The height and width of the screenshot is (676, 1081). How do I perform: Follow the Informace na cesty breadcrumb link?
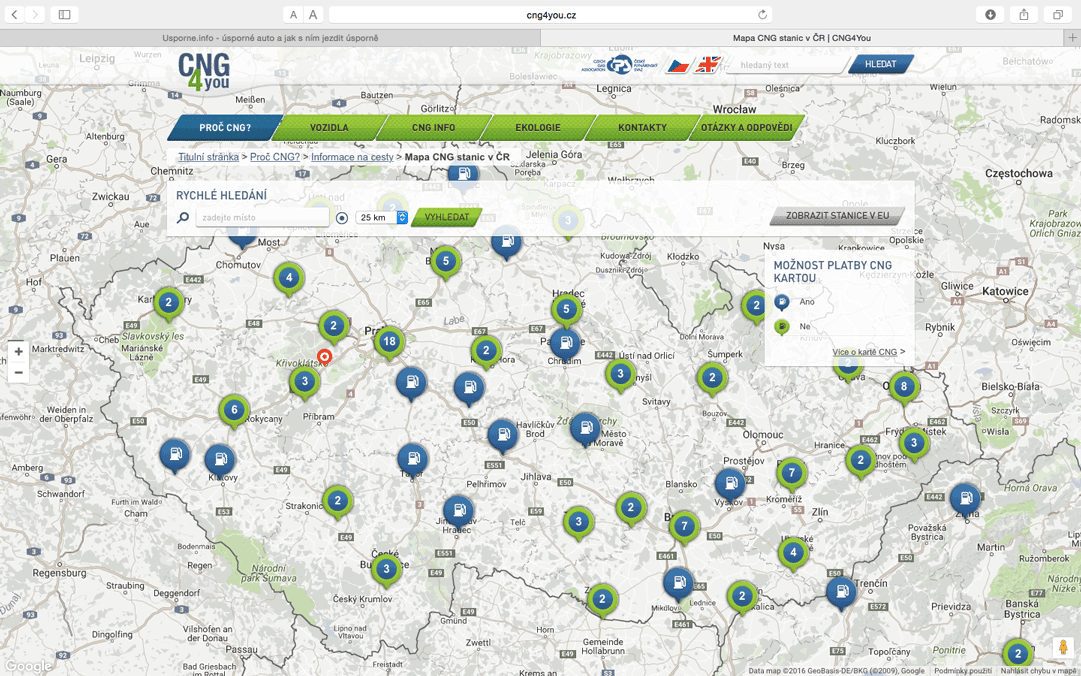pyautogui.click(x=352, y=157)
